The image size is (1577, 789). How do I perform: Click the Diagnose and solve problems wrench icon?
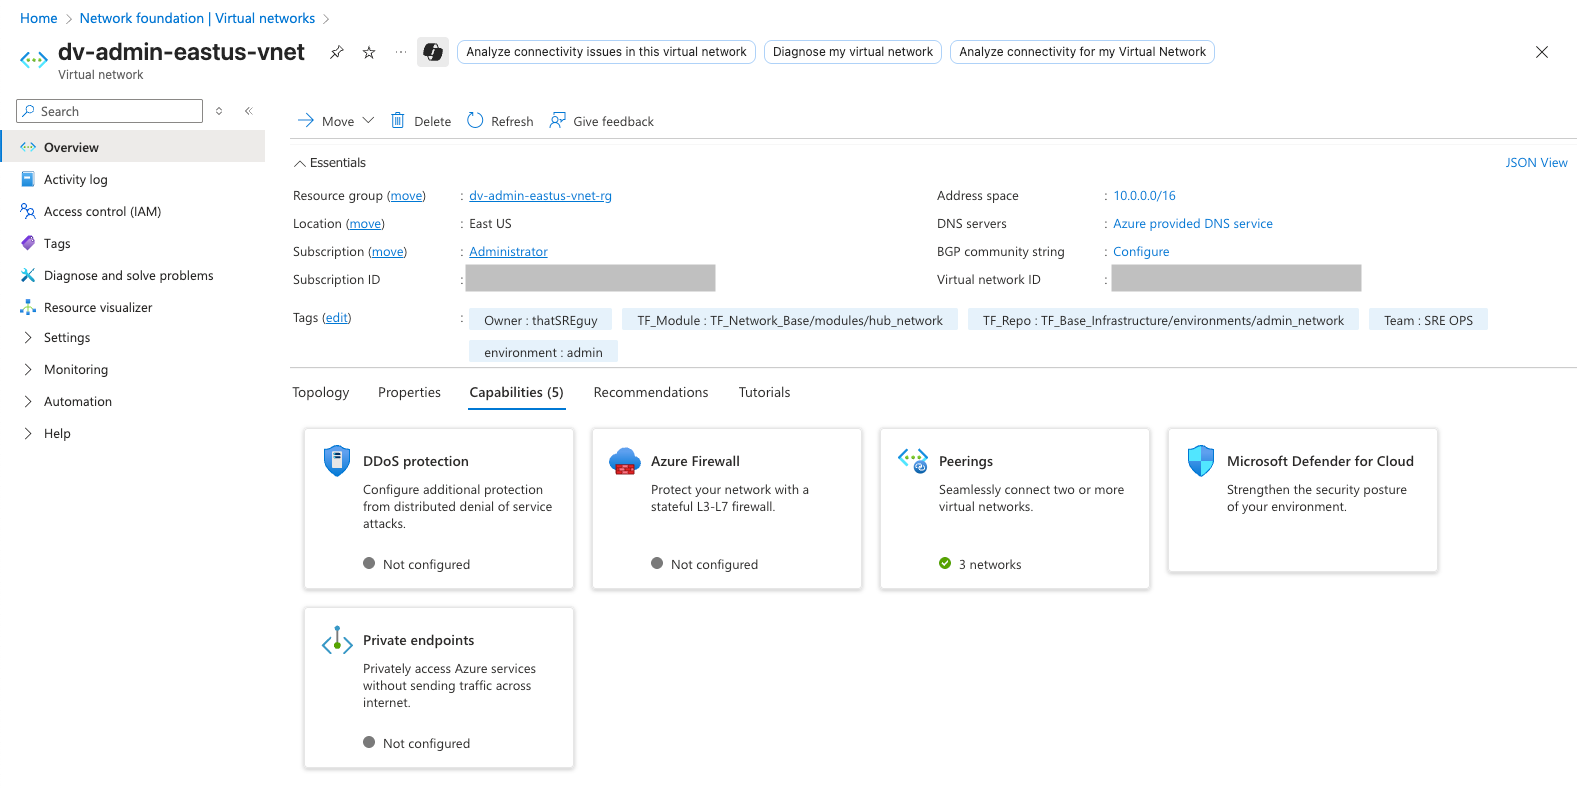(28, 275)
